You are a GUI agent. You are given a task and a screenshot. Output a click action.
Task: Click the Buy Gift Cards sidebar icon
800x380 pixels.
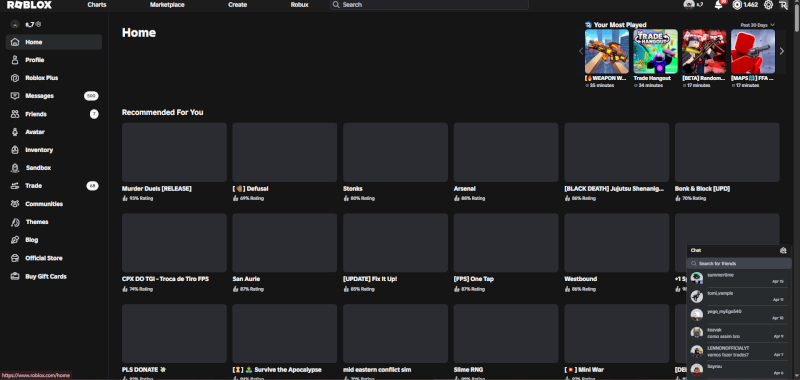[15, 276]
